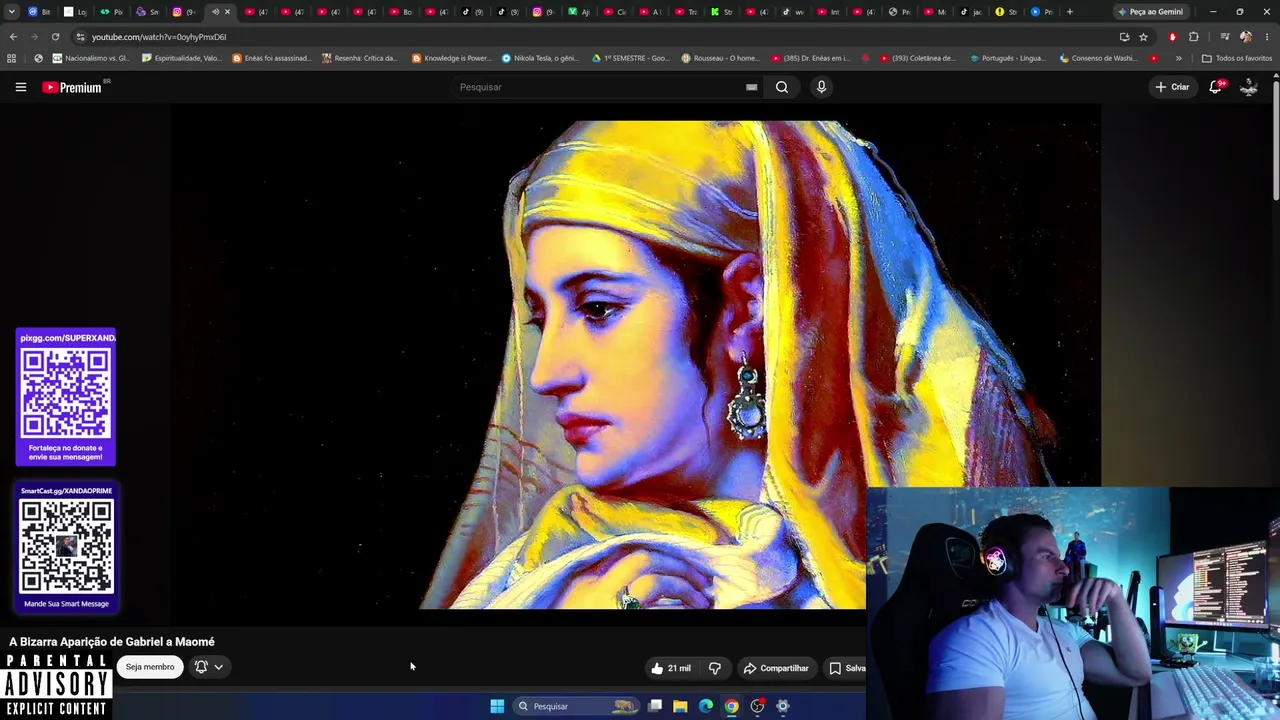Open the Português - Língua... bookmark

1009,58
